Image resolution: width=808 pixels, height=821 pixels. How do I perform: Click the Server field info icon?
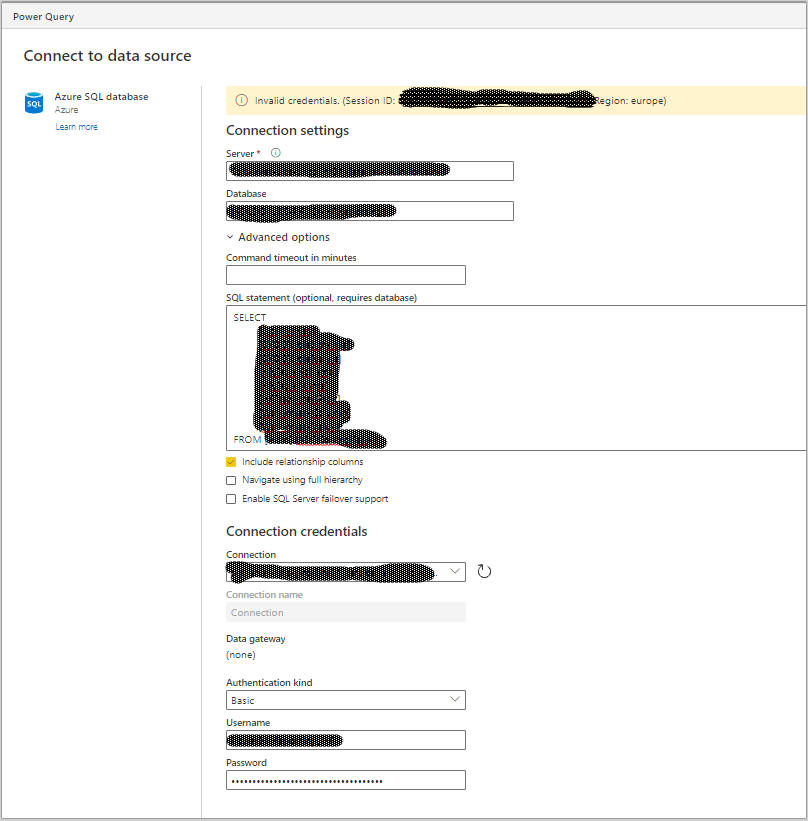275,153
